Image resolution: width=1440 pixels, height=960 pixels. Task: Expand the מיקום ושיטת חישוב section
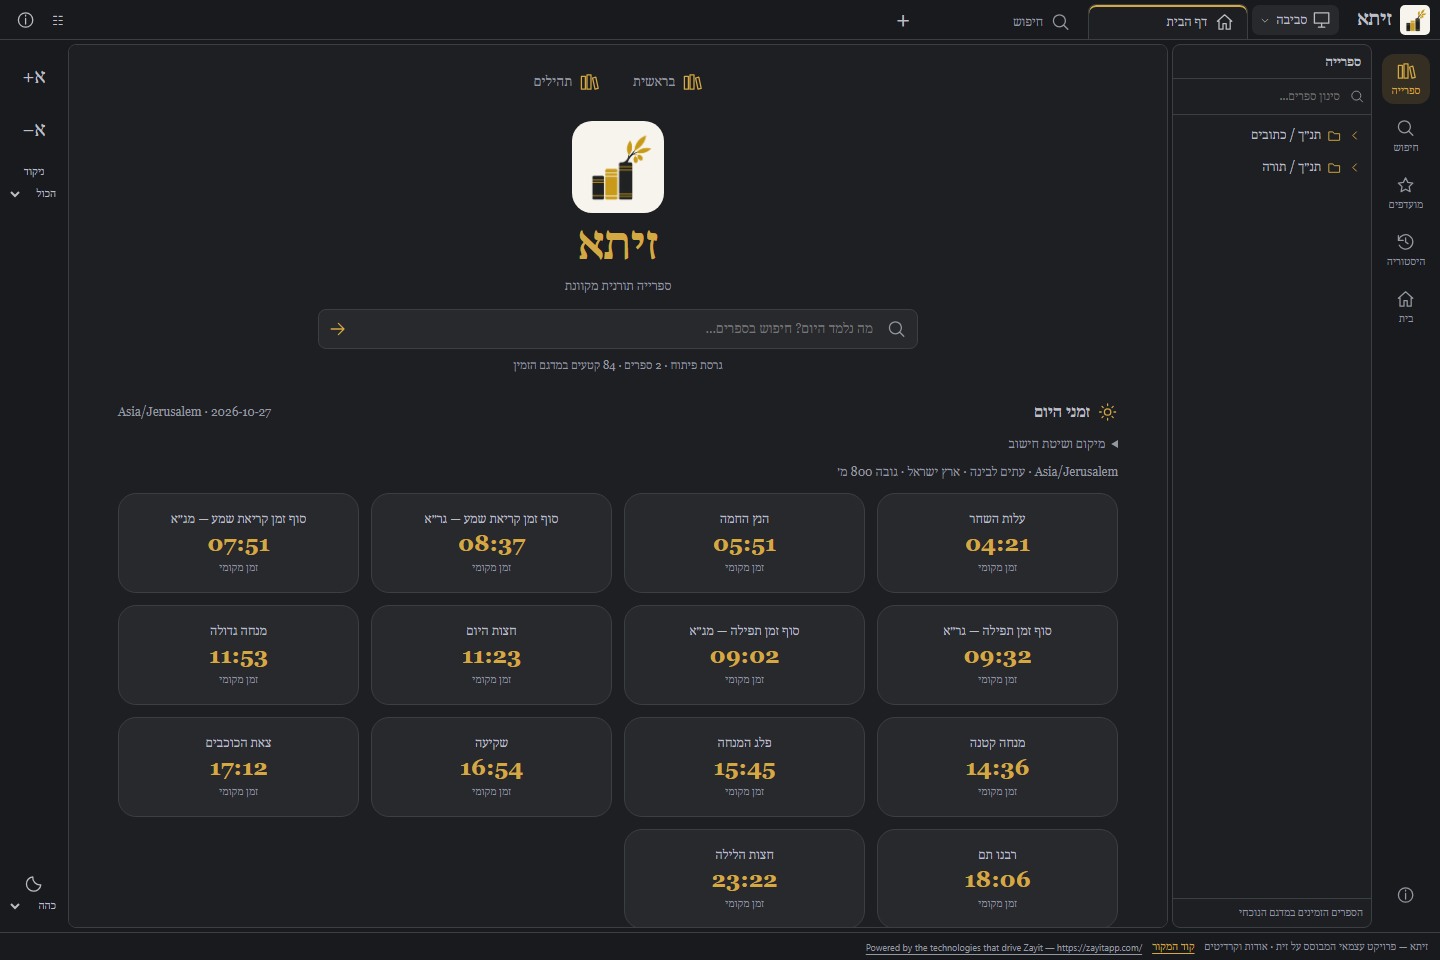[1063, 444]
